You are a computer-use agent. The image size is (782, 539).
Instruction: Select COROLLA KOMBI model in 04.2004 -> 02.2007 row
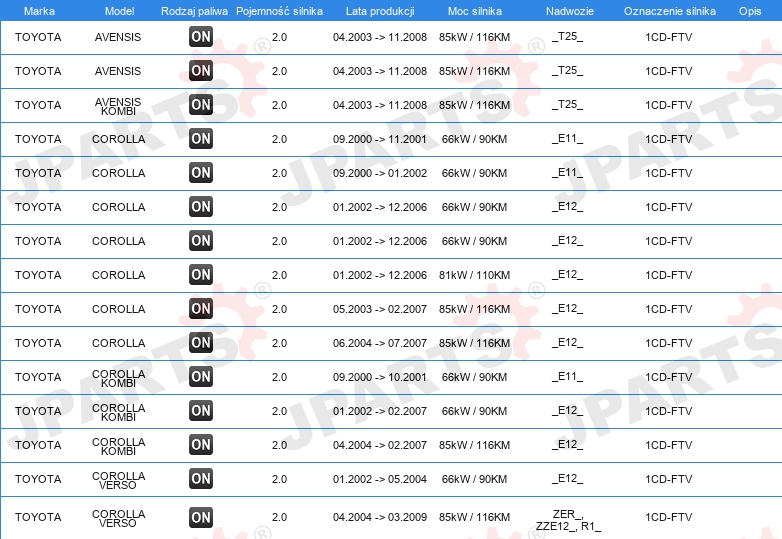pyautogui.click(x=118, y=446)
